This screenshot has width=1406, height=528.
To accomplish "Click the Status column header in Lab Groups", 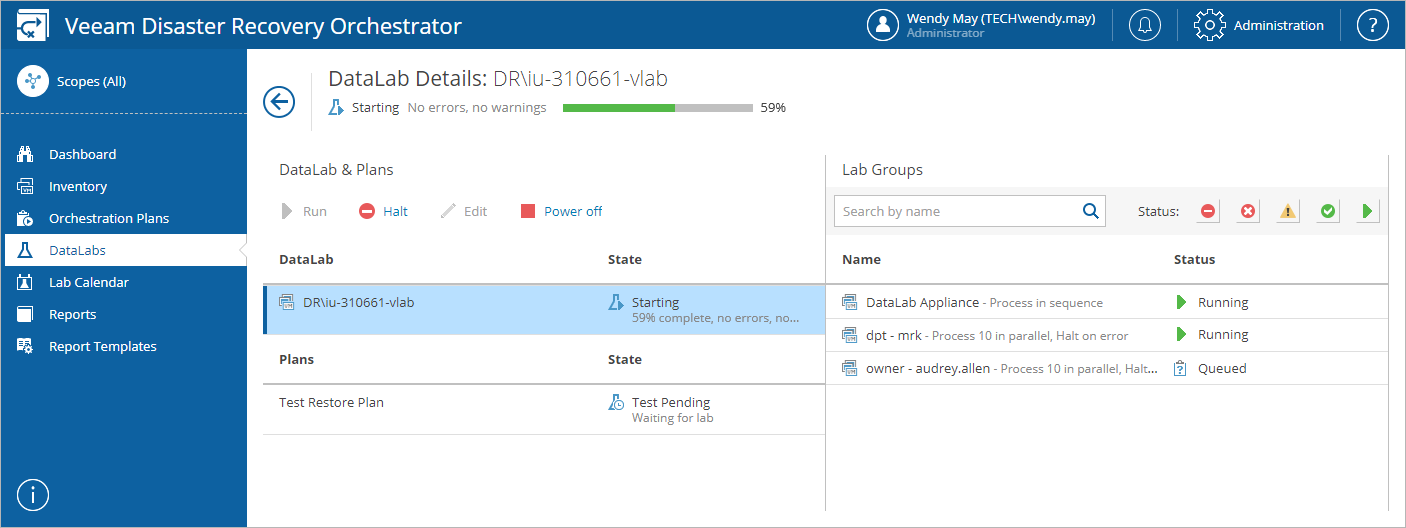I will pos(1194,259).
